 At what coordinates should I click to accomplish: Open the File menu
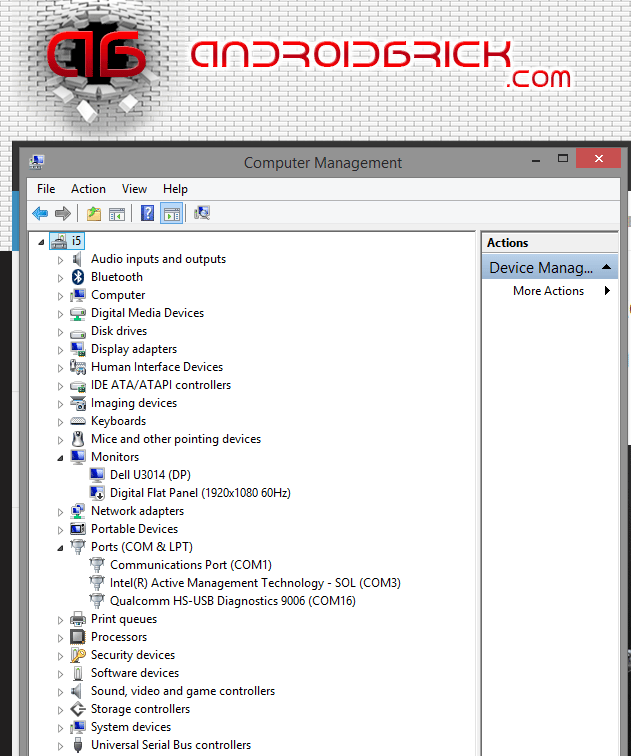[46, 189]
